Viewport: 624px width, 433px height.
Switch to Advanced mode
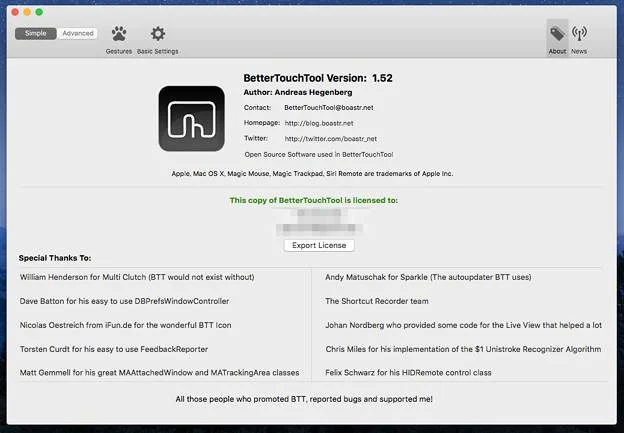pos(78,33)
